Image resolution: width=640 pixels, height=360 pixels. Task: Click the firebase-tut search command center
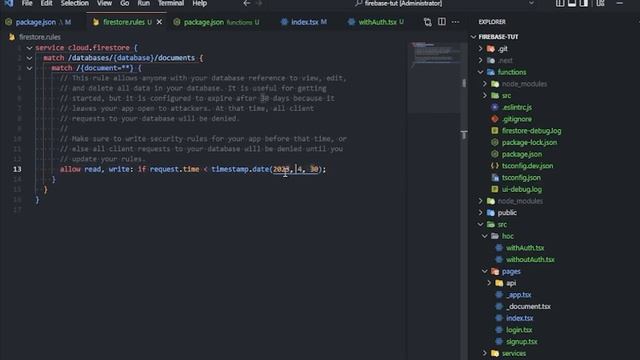click(x=402, y=3)
